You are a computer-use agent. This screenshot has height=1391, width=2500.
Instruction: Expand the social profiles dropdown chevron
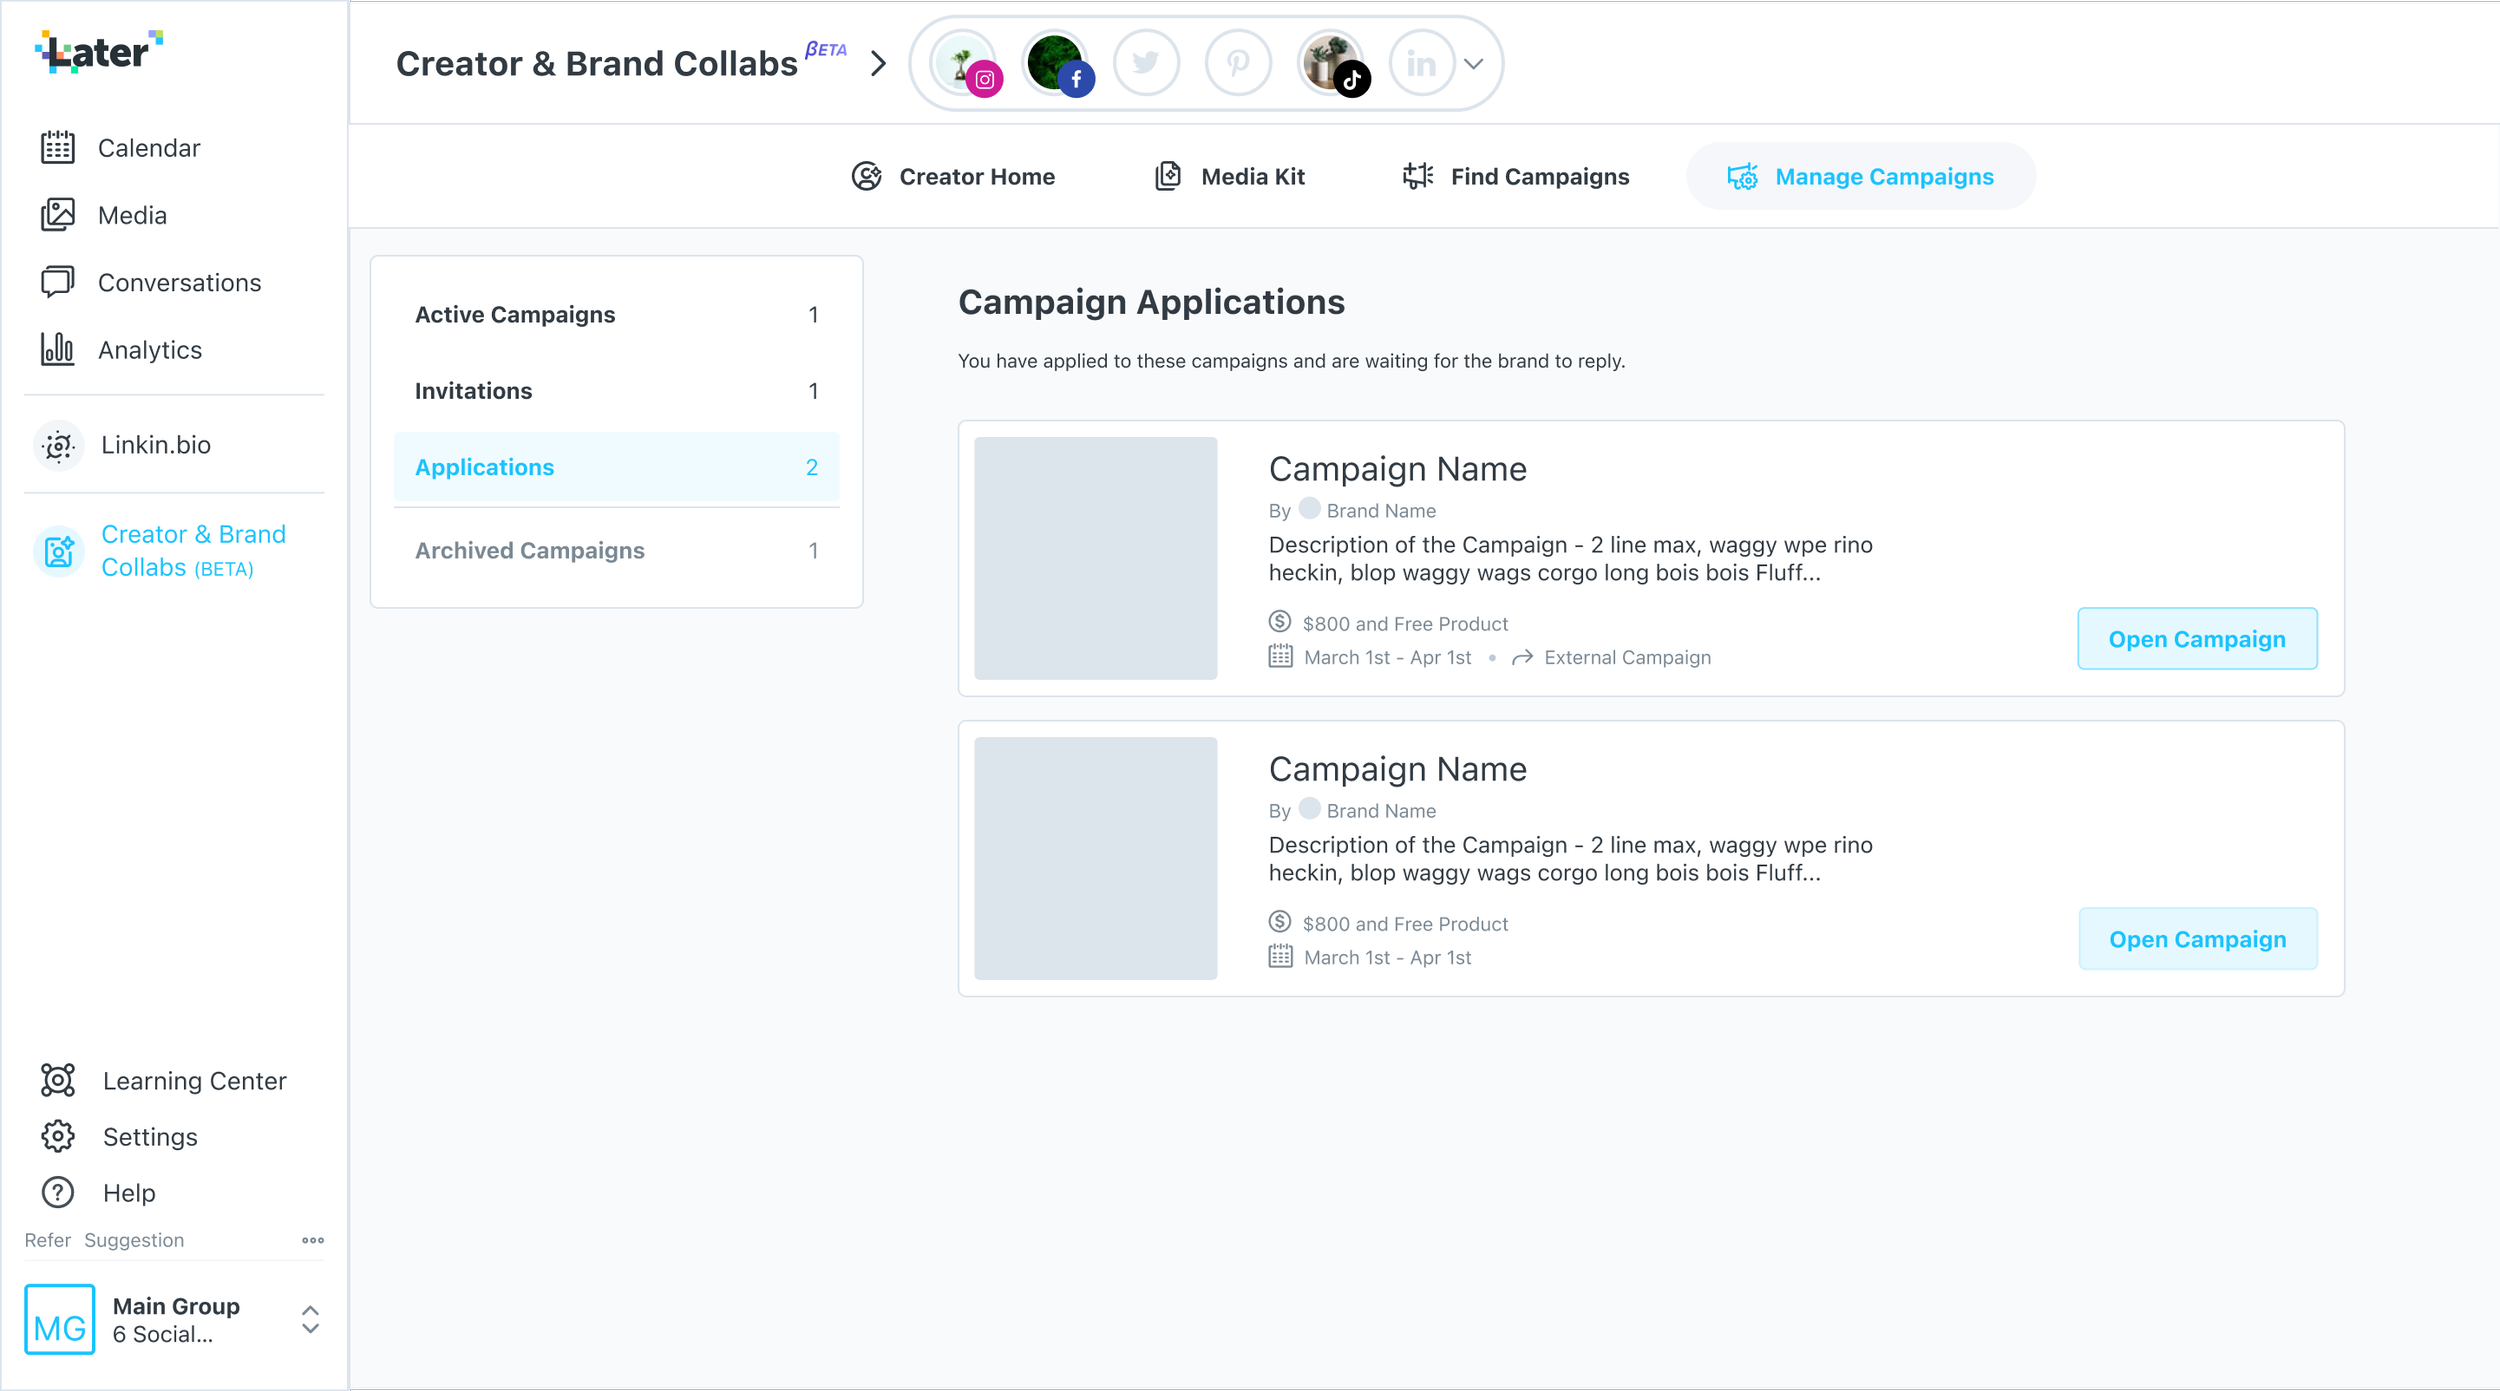click(x=1473, y=64)
